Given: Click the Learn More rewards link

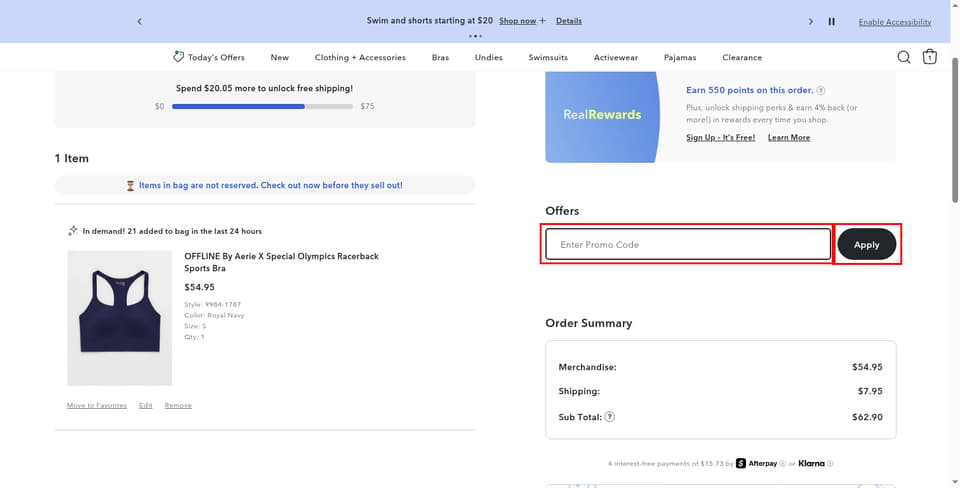Looking at the screenshot, I should click(x=789, y=138).
